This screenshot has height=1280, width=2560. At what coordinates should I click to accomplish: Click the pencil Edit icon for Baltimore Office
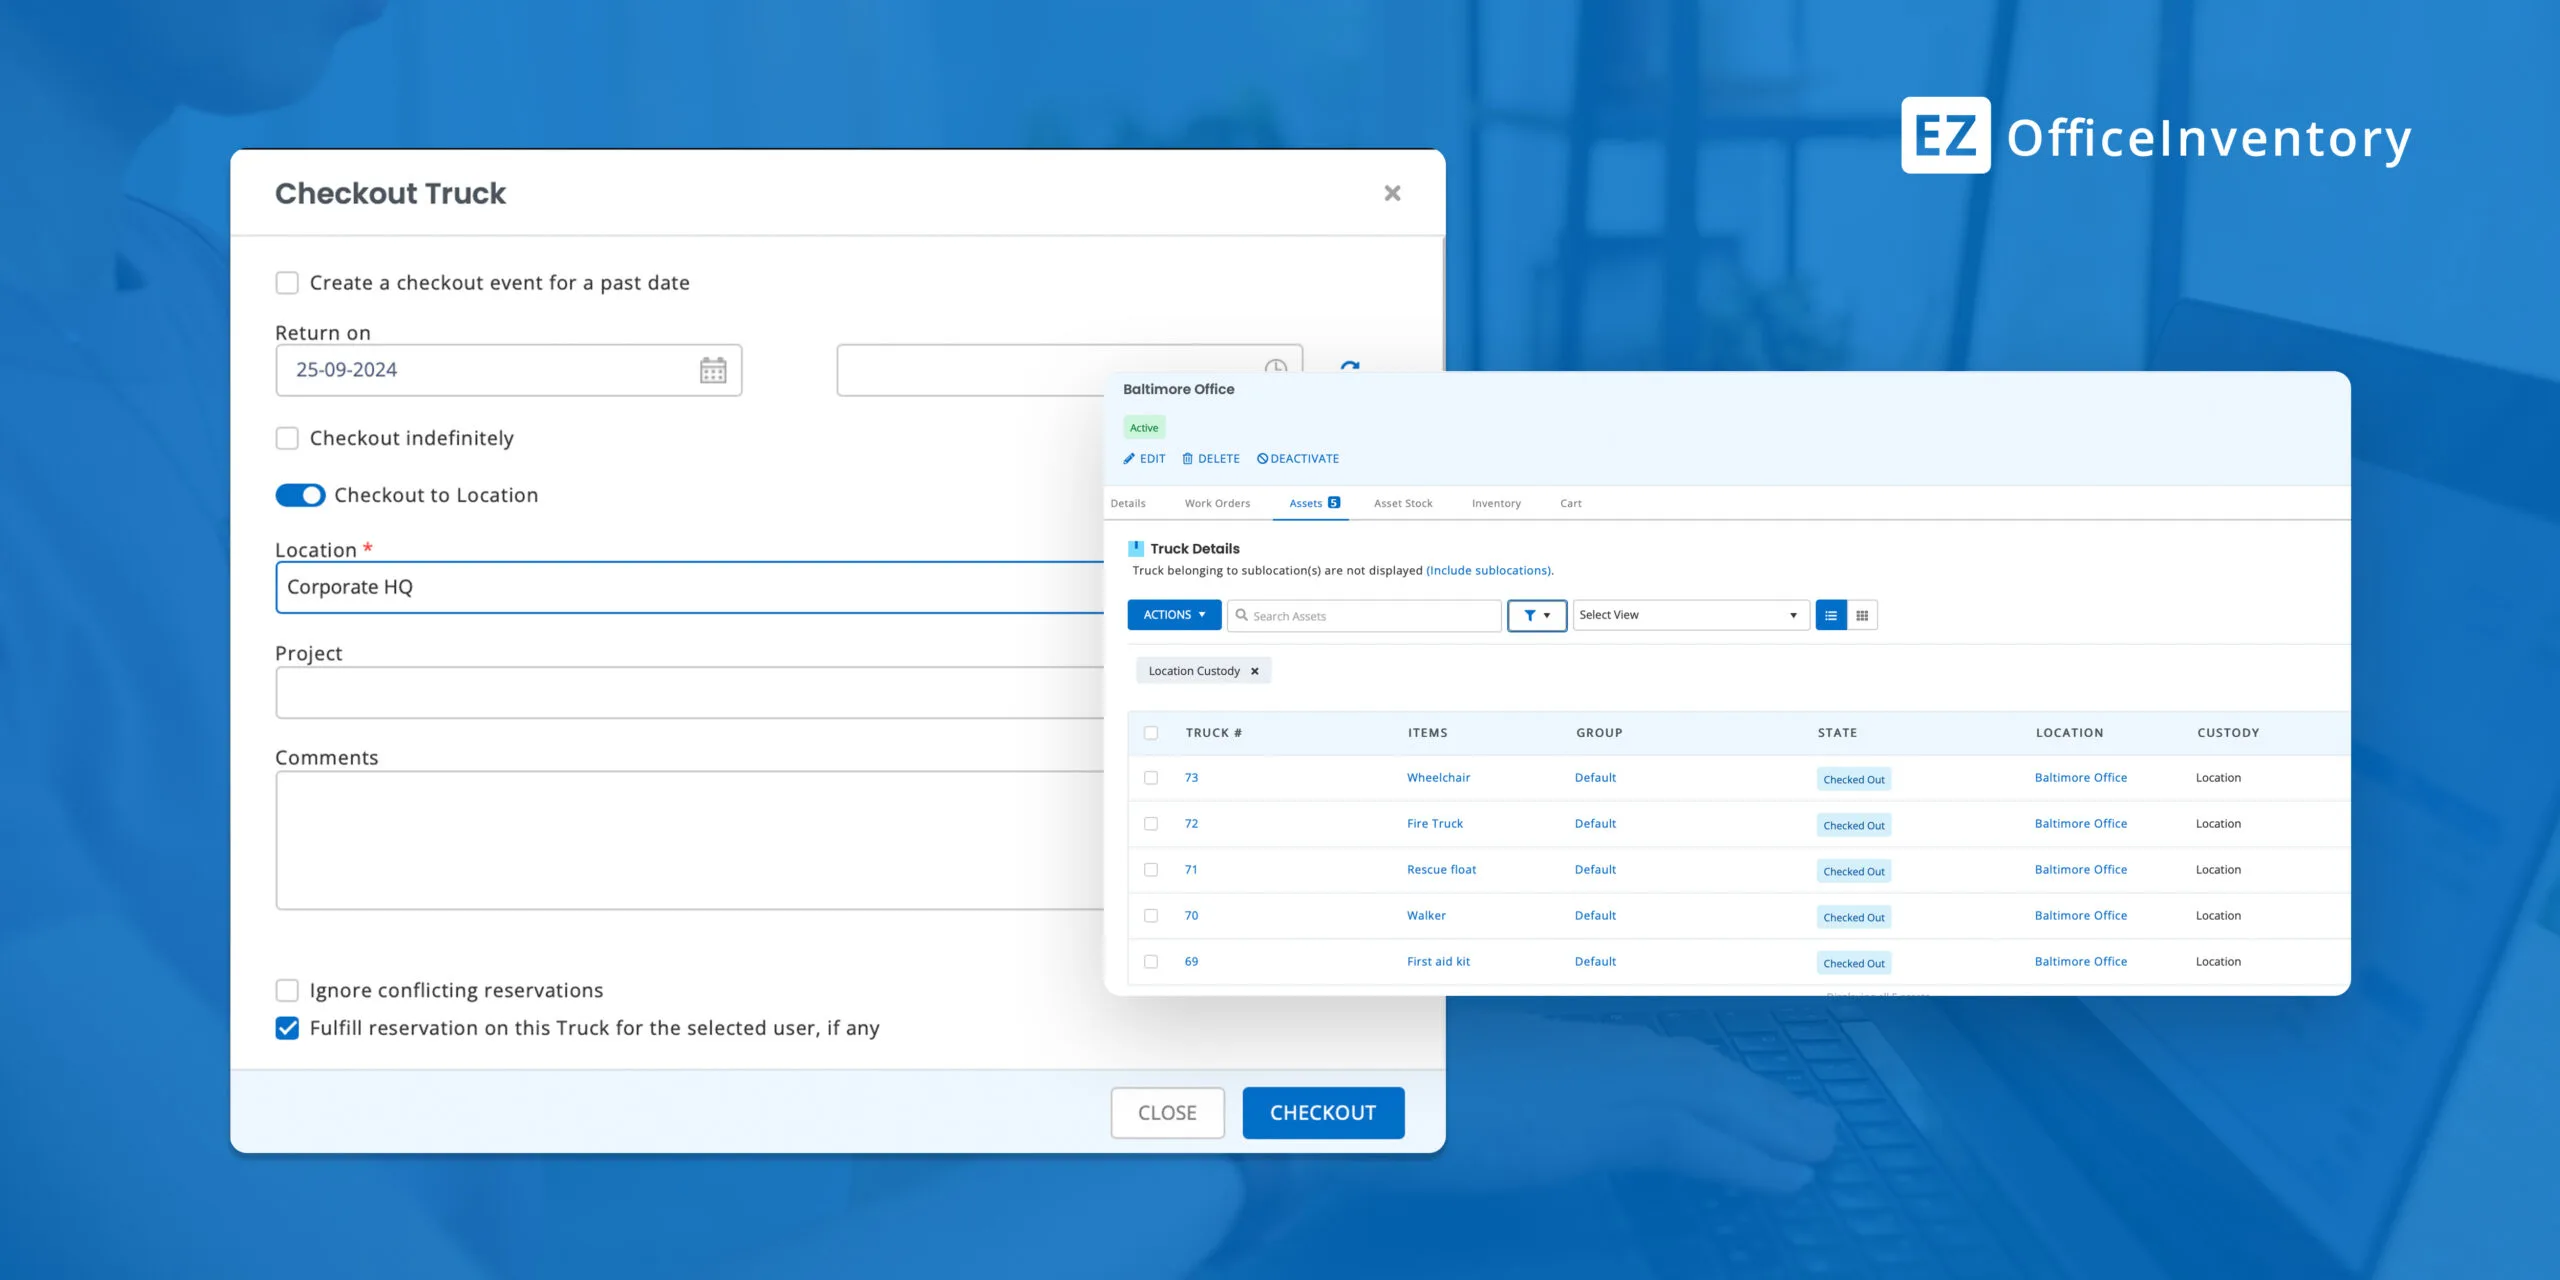click(x=1129, y=459)
